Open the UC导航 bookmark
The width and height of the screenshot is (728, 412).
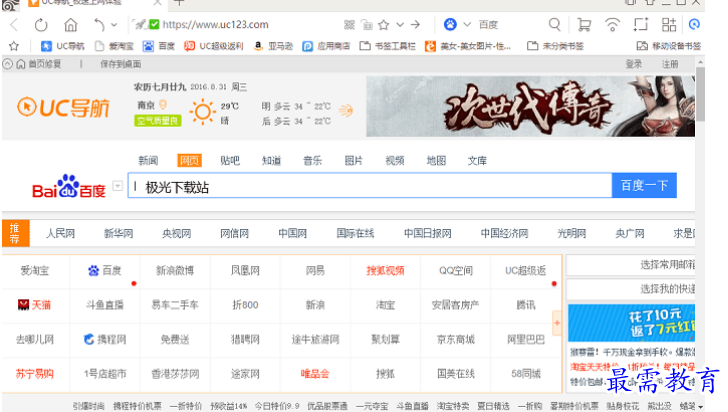[63, 46]
